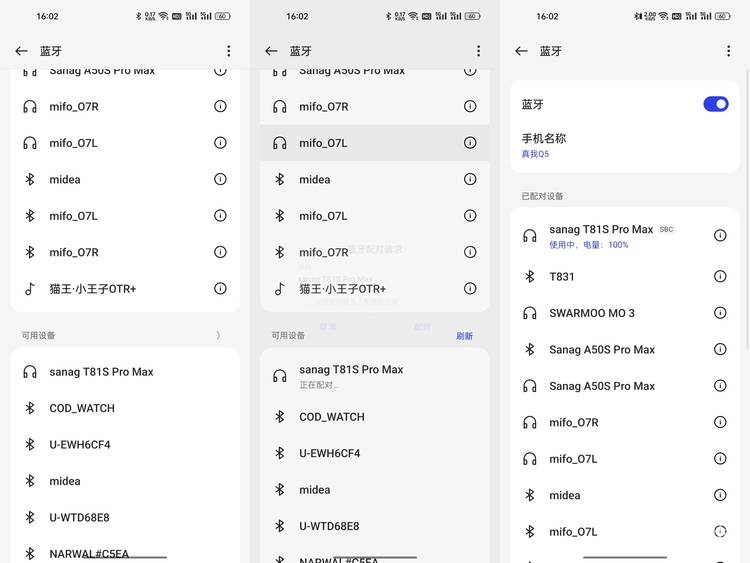This screenshot has height=563, width=750.
Task: Middle screen: select U-EWH6CF4 device
Action: click(x=375, y=453)
